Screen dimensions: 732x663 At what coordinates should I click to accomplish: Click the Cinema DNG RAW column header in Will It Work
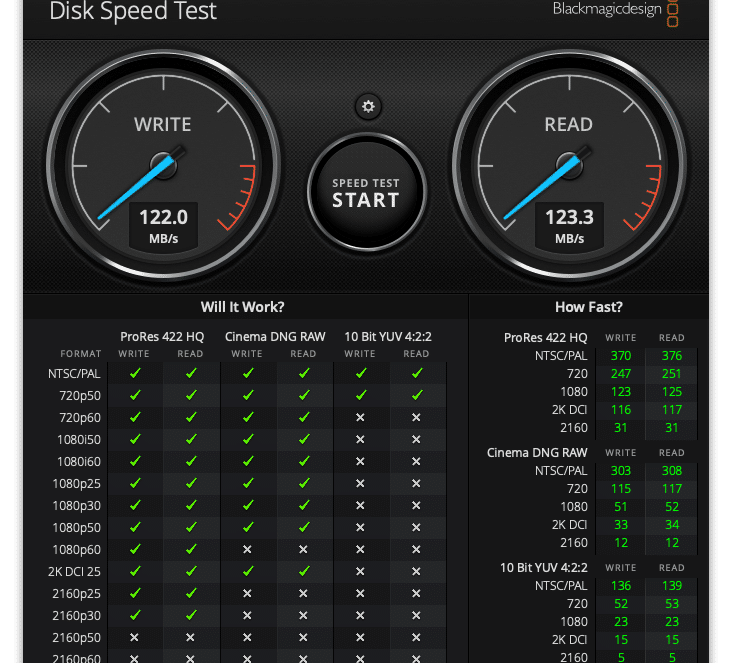[275, 337]
